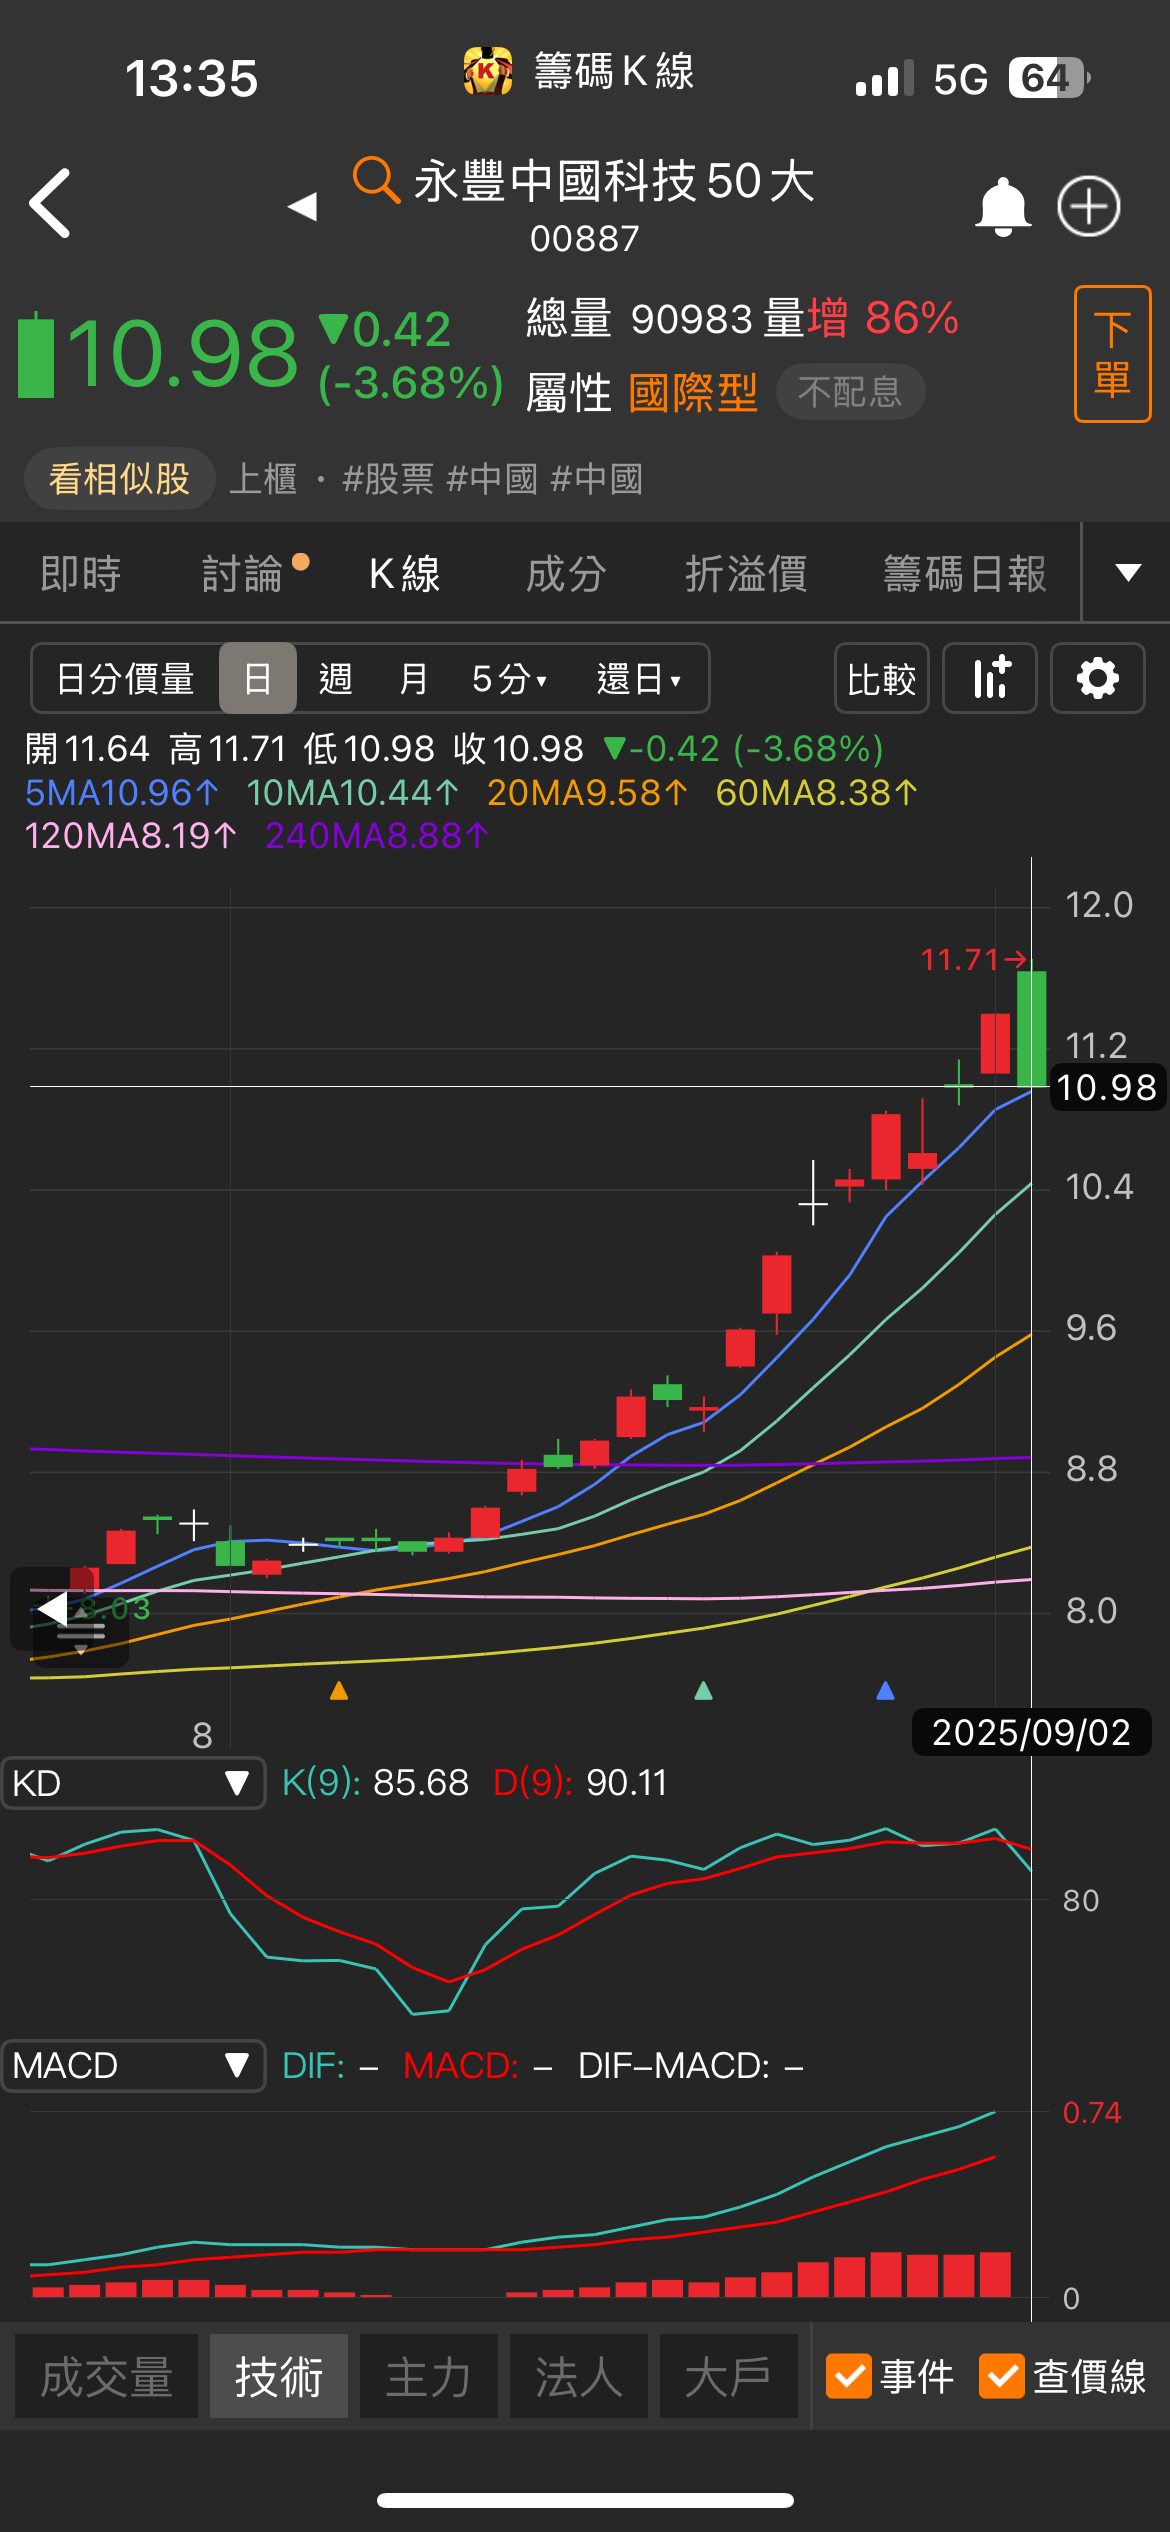Image resolution: width=1170 pixels, height=2532 pixels.
Task: Switch to the 籌碼日報 tab
Action: click(x=964, y=574)
